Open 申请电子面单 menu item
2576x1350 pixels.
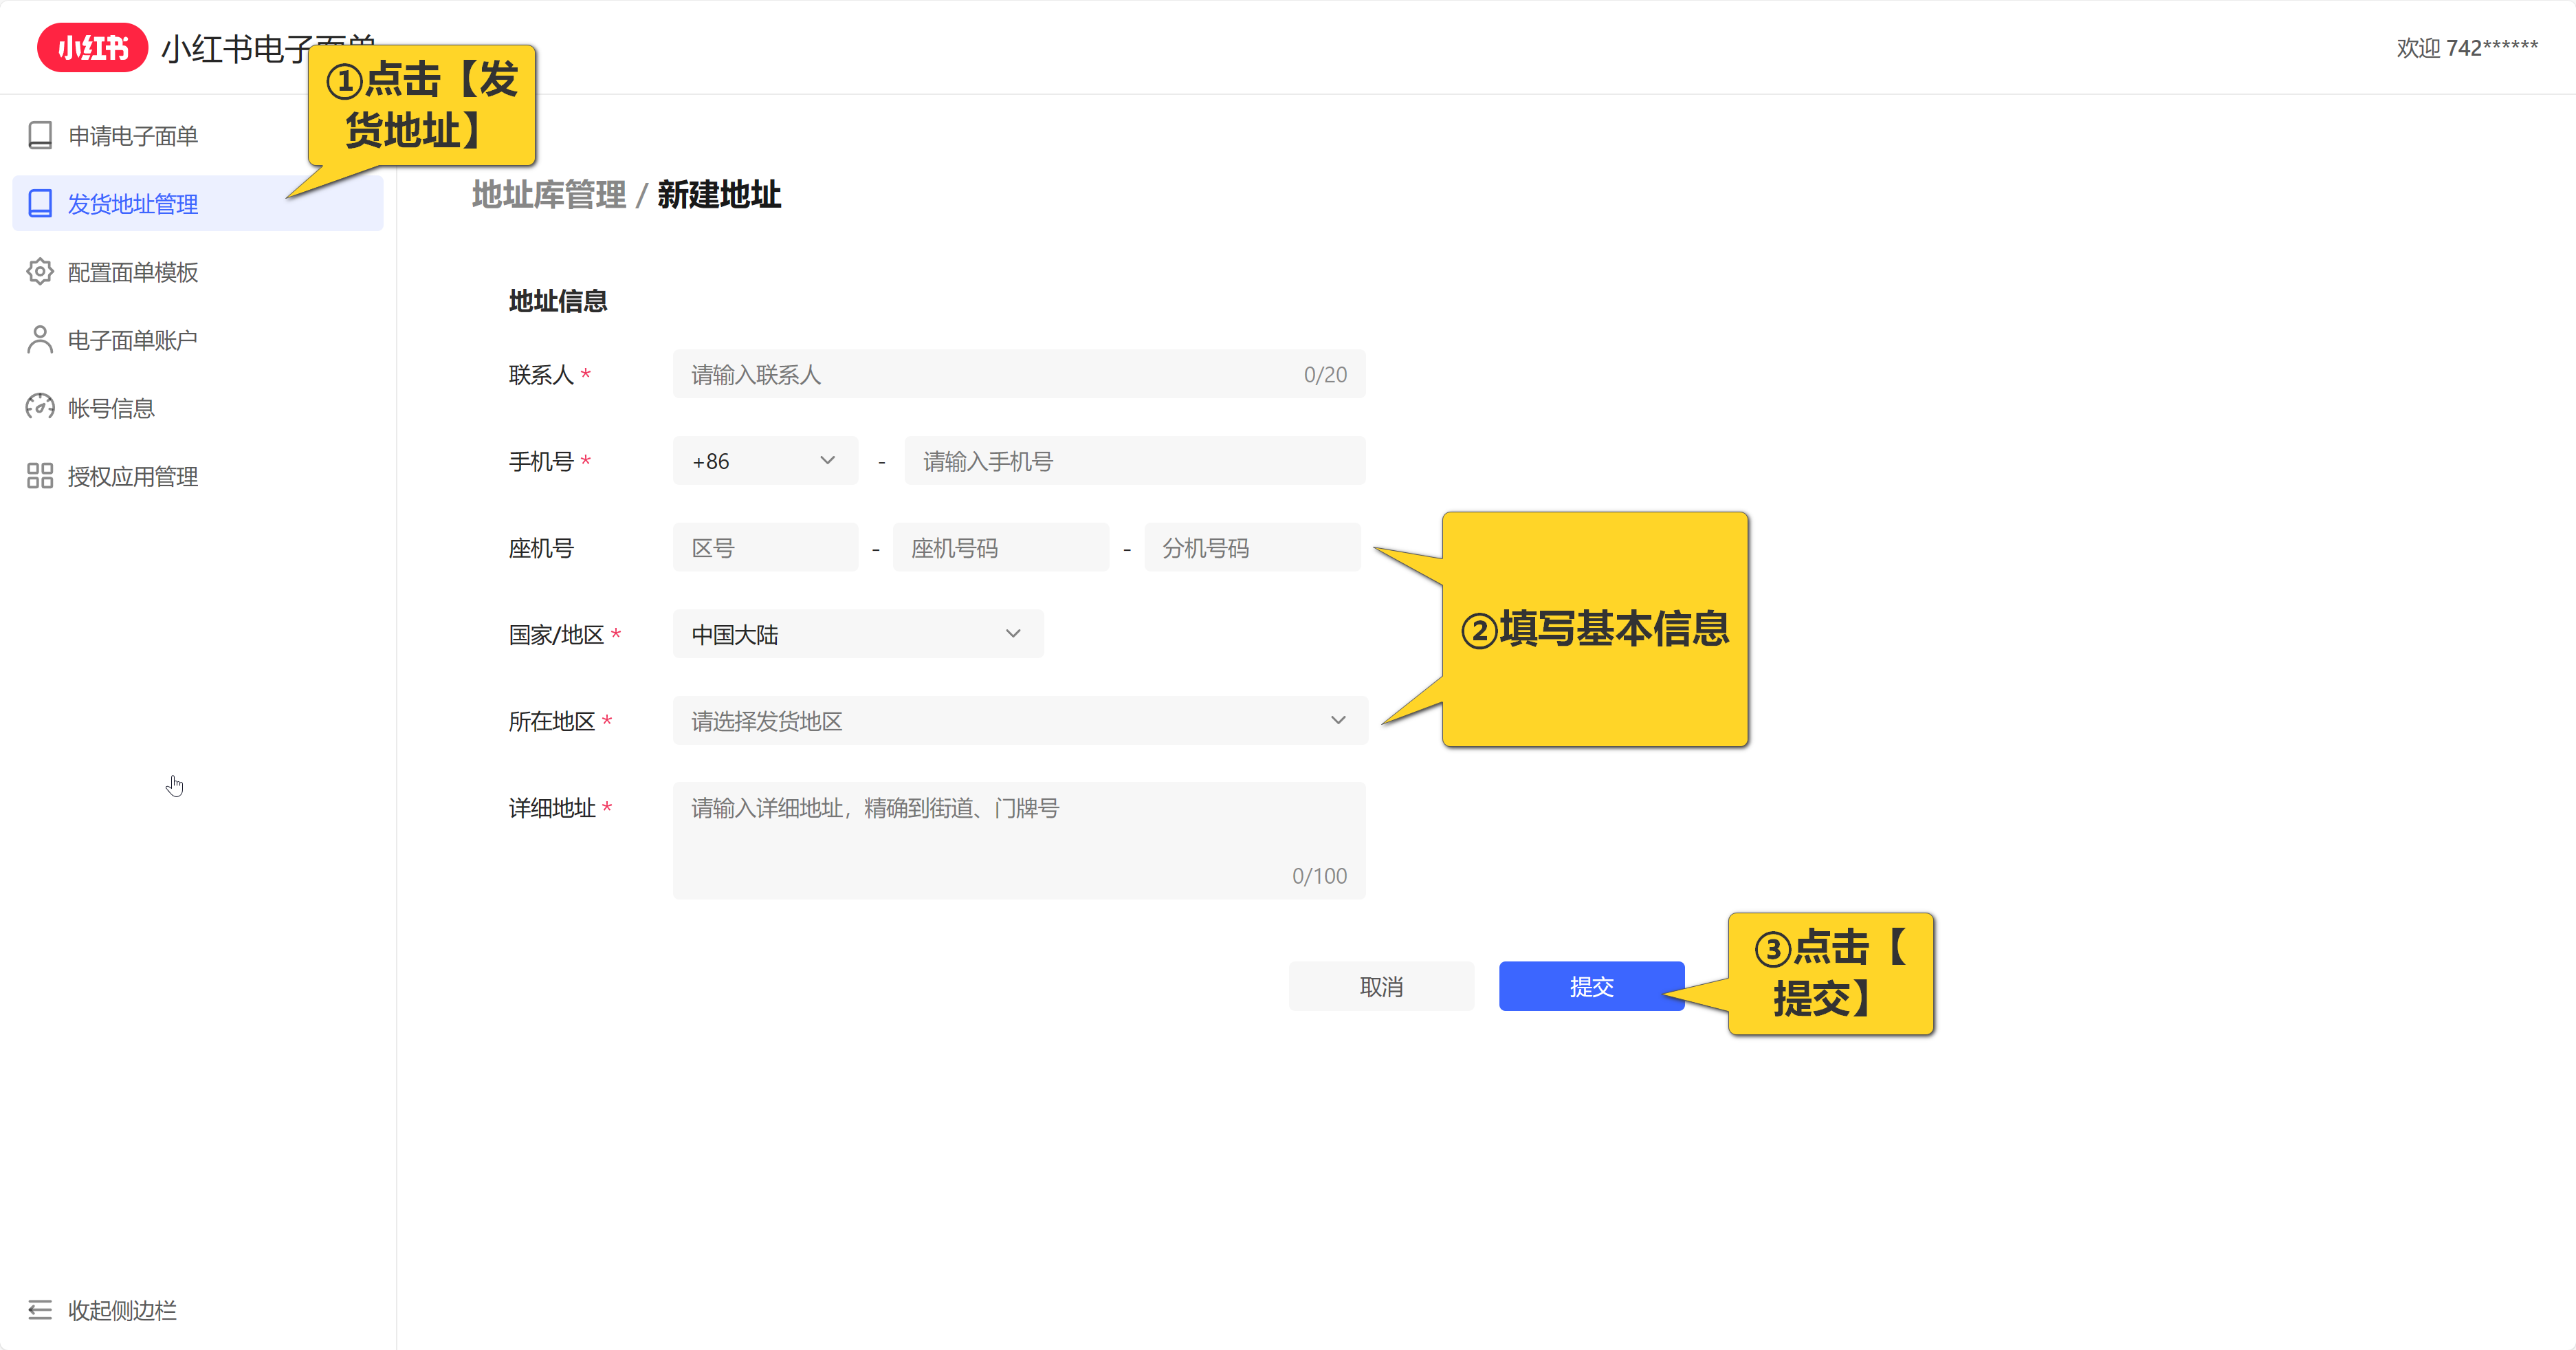pos(132,135)
